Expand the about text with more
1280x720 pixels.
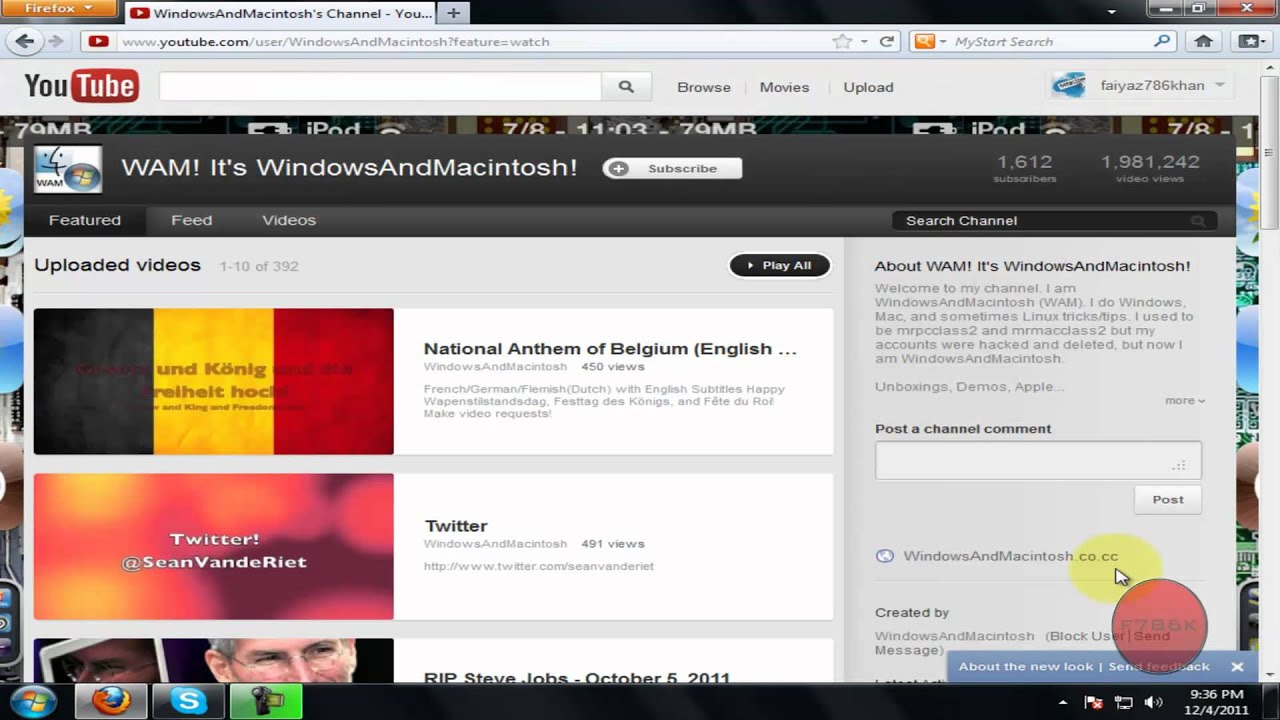click(1185, 400)
